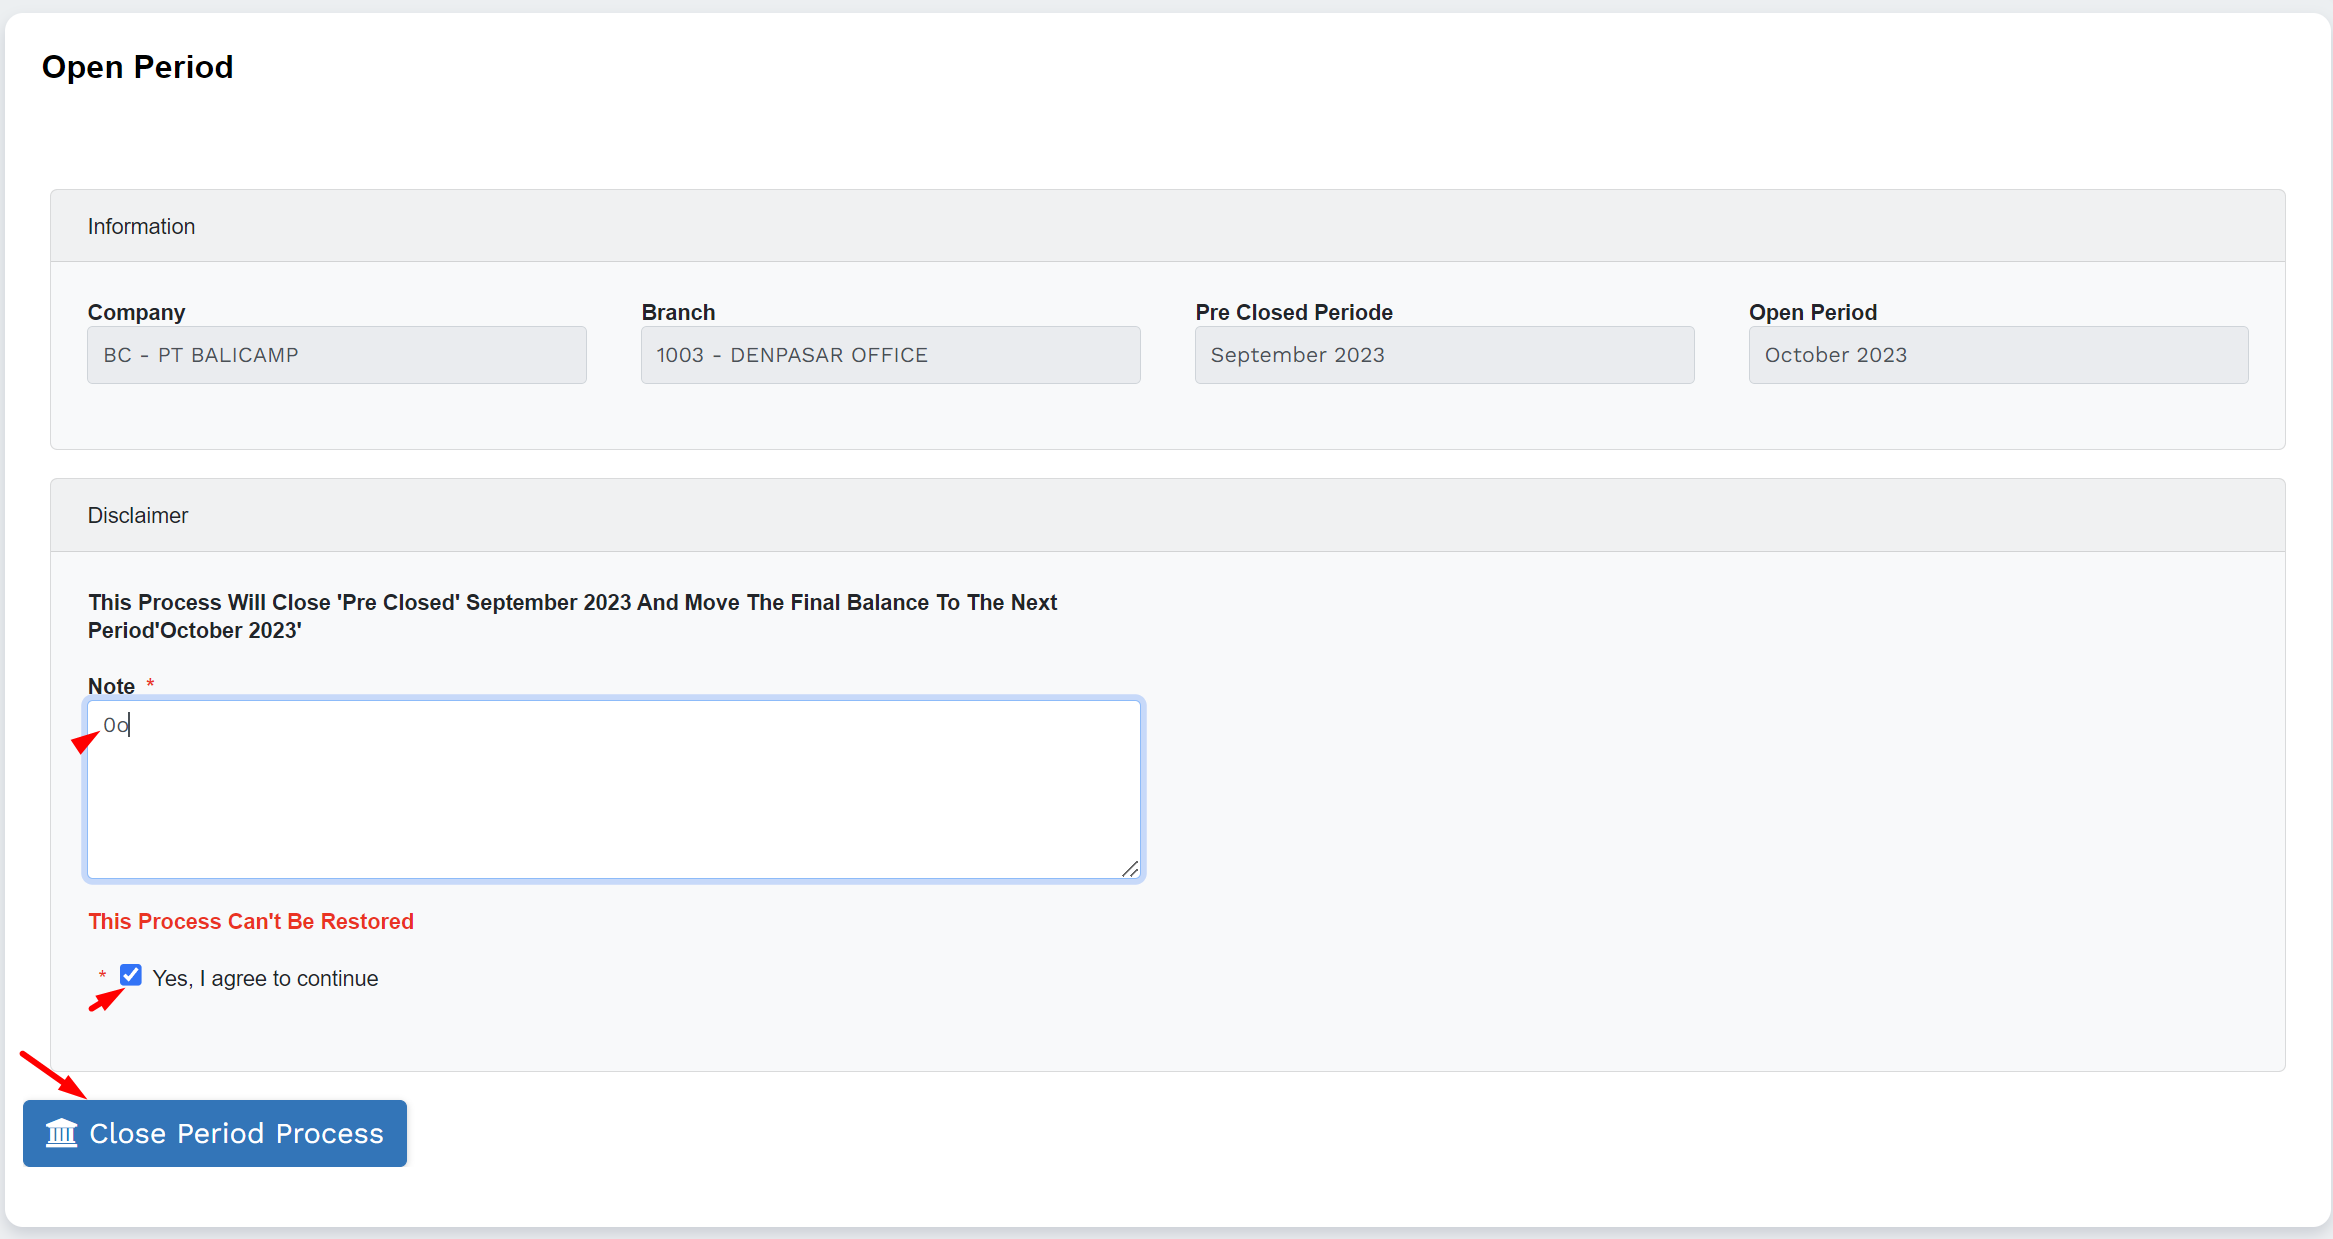Click the Note field label
Screen dimensions: 2333x1239
[111, 686]
